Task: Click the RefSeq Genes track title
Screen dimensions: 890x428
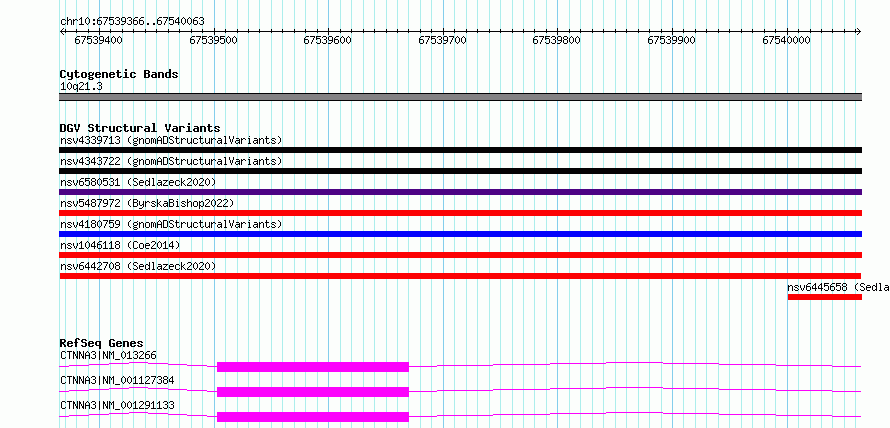Action: [x=101, y=343]
